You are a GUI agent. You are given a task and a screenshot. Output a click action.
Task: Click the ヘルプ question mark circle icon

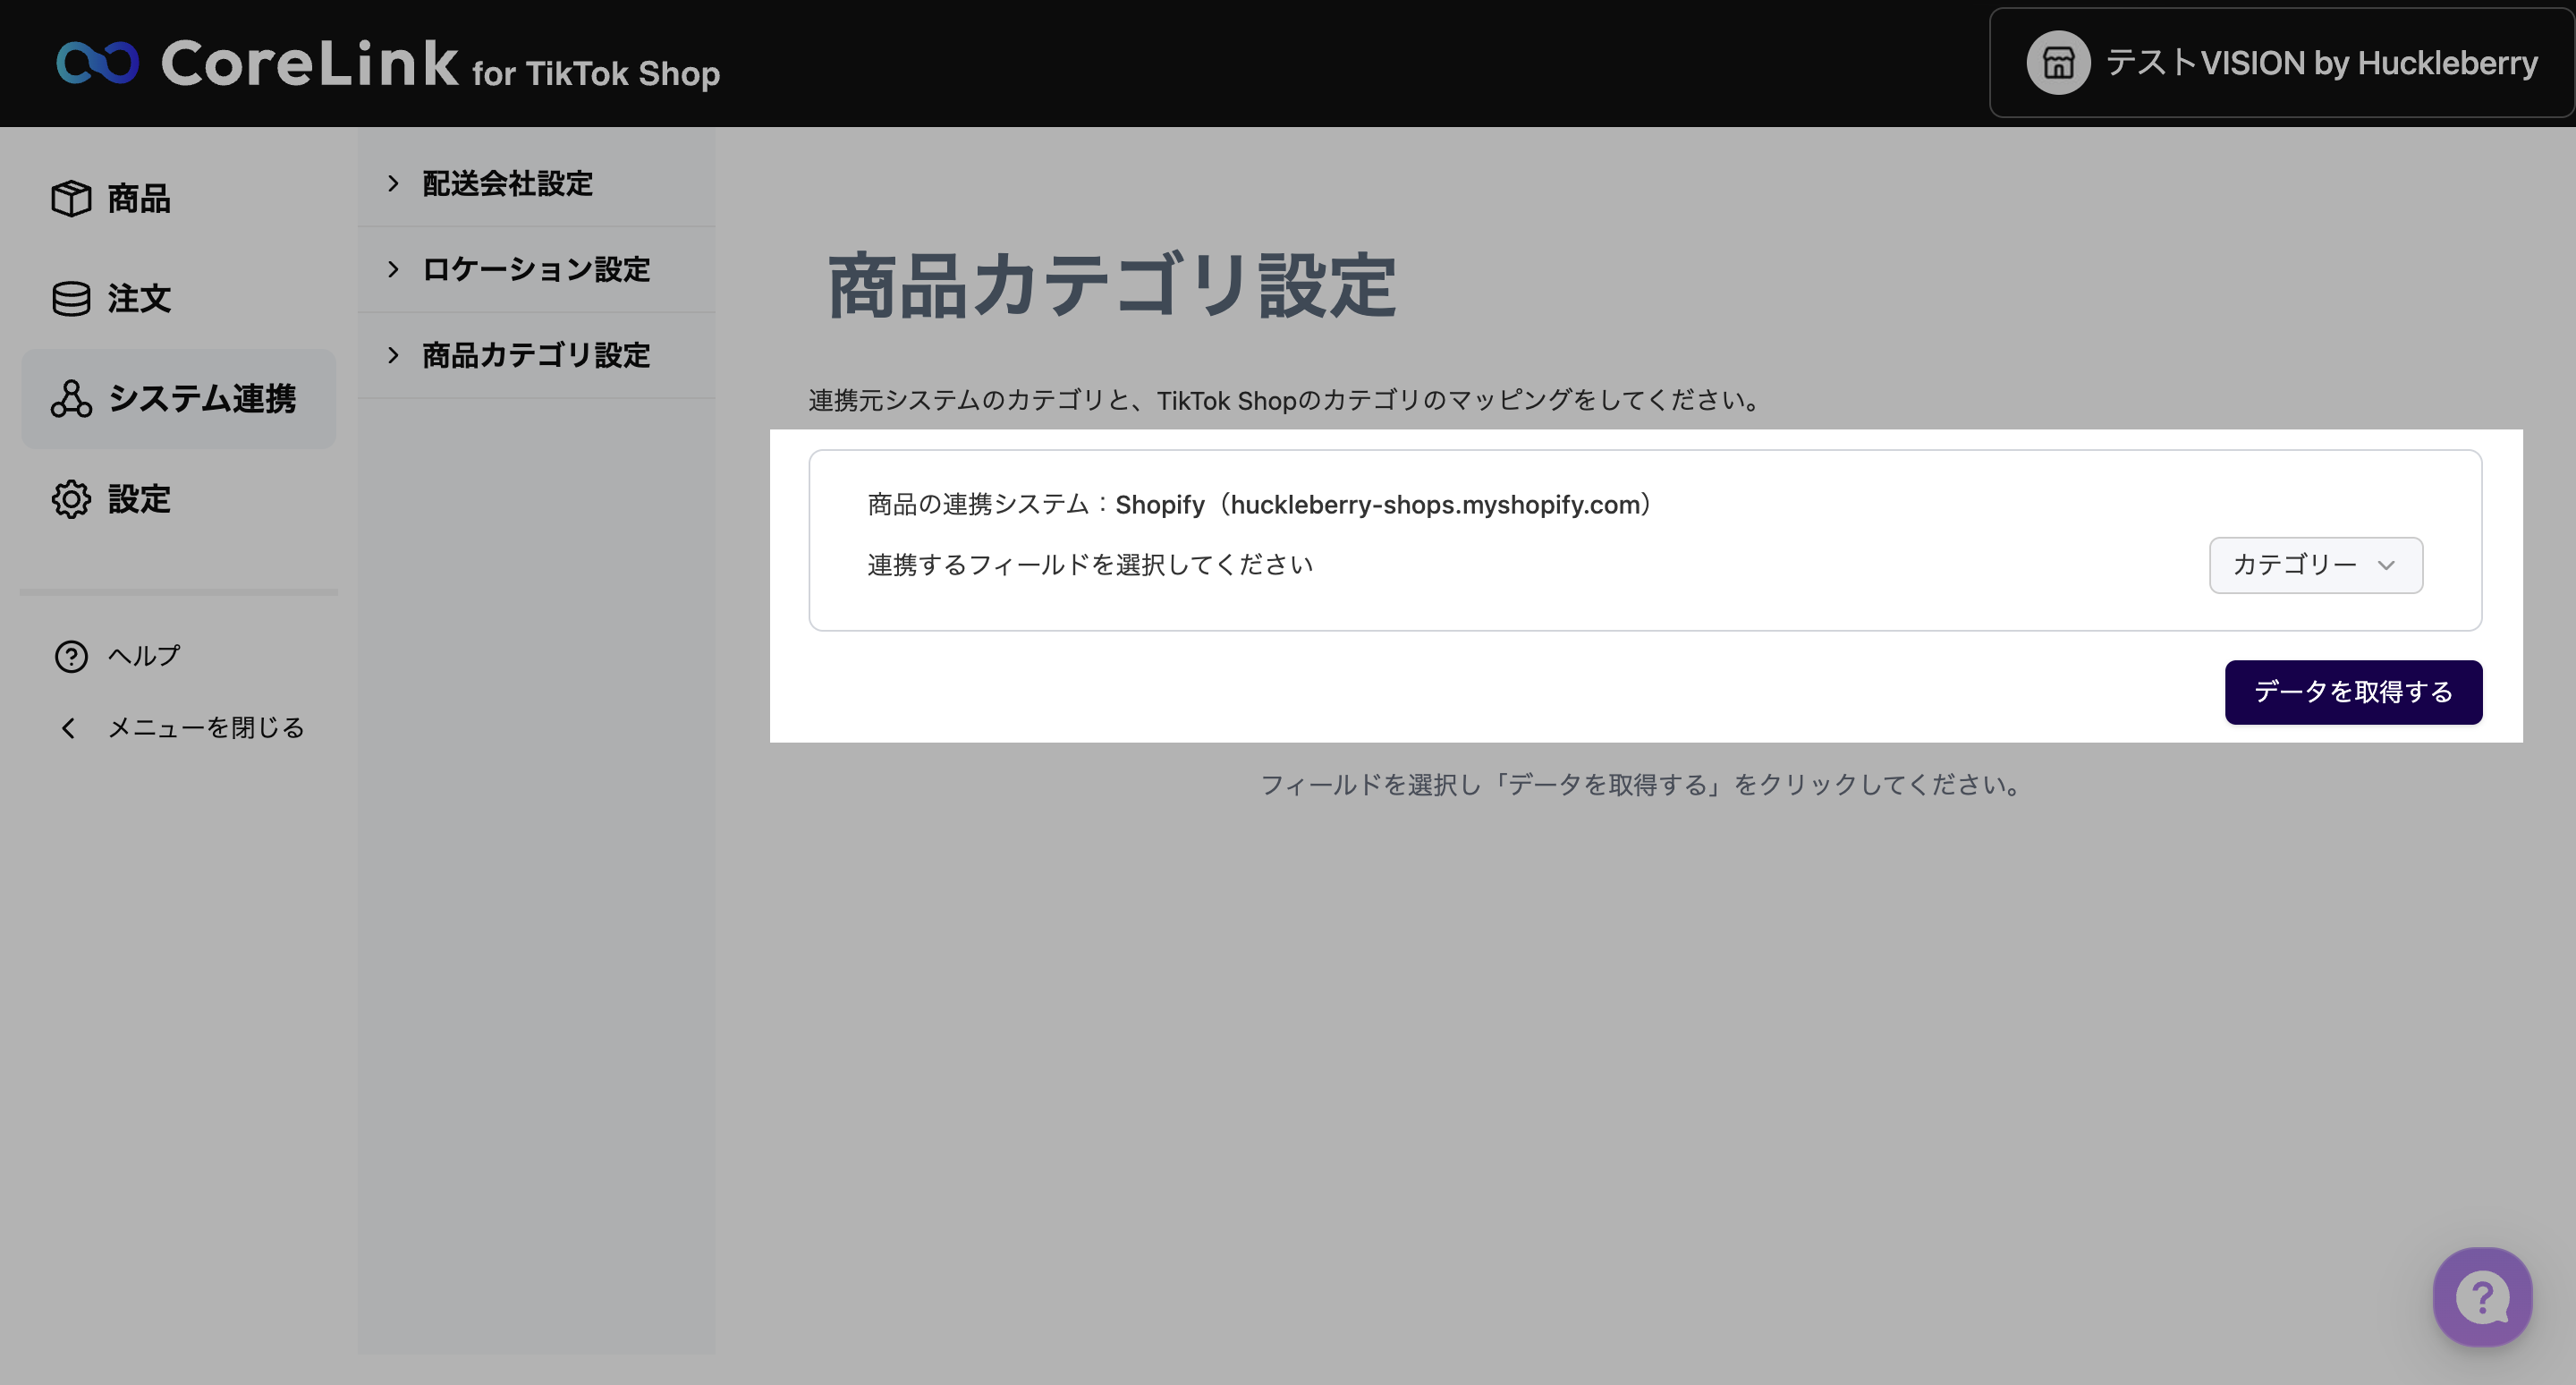71,656
